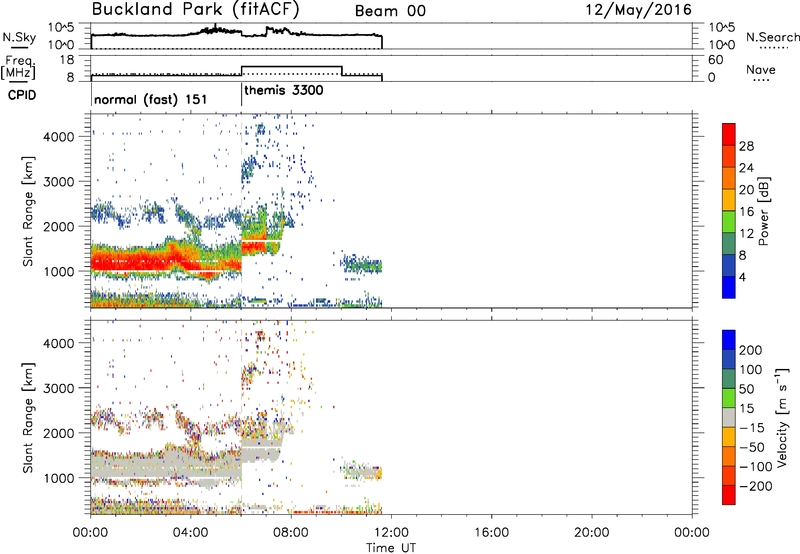The height and width of the screenshot is (554, 800).
Task: Click the "16:00" time tick label
Action: pos(491,533)
